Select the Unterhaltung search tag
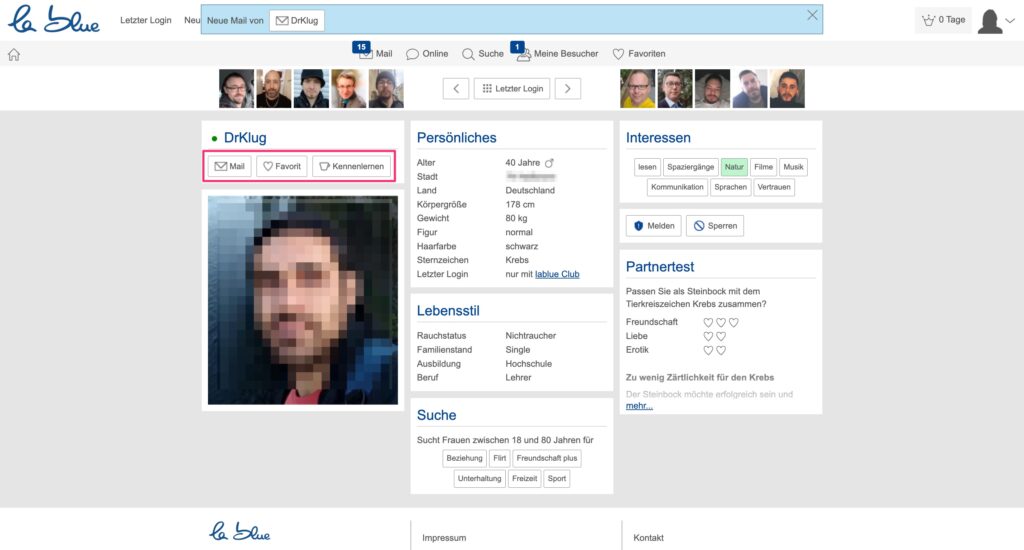 (479, 479)
